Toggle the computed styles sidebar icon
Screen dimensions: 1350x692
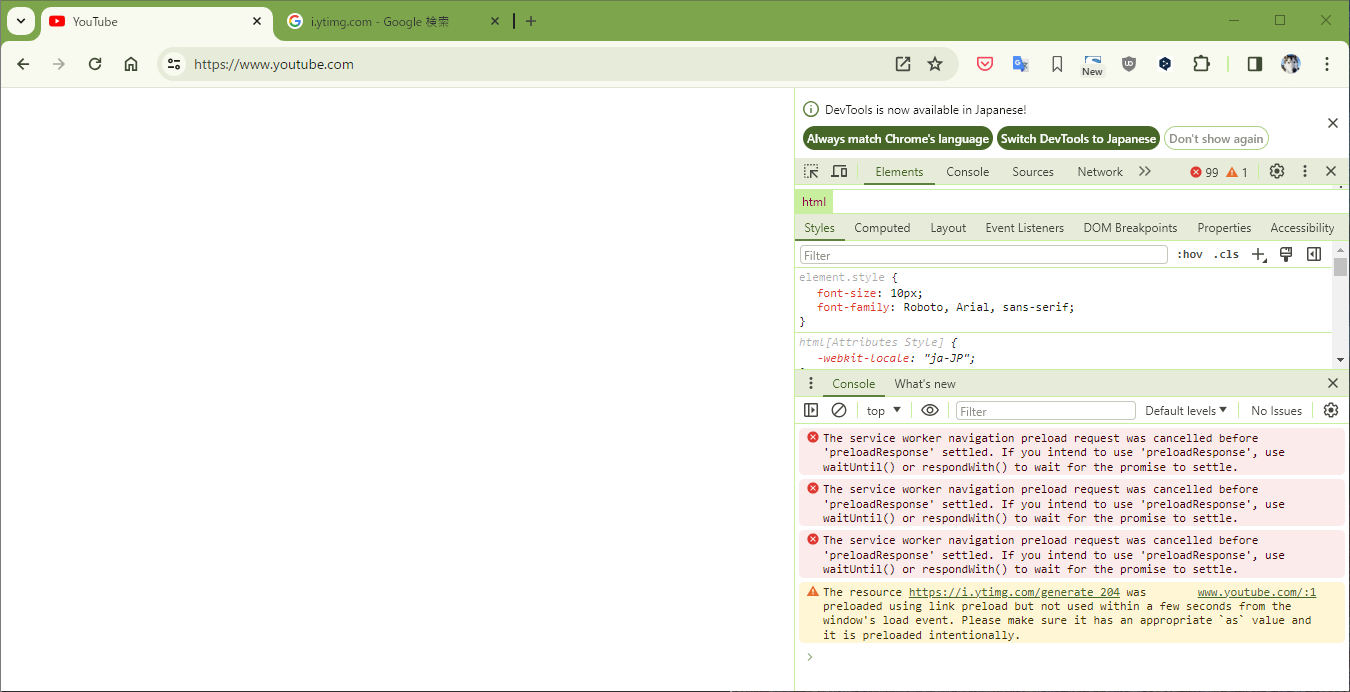tap(1314, 255)
